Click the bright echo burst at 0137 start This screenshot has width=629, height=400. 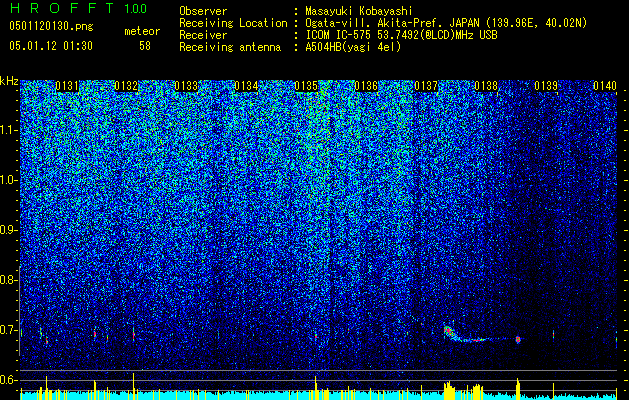448,332
